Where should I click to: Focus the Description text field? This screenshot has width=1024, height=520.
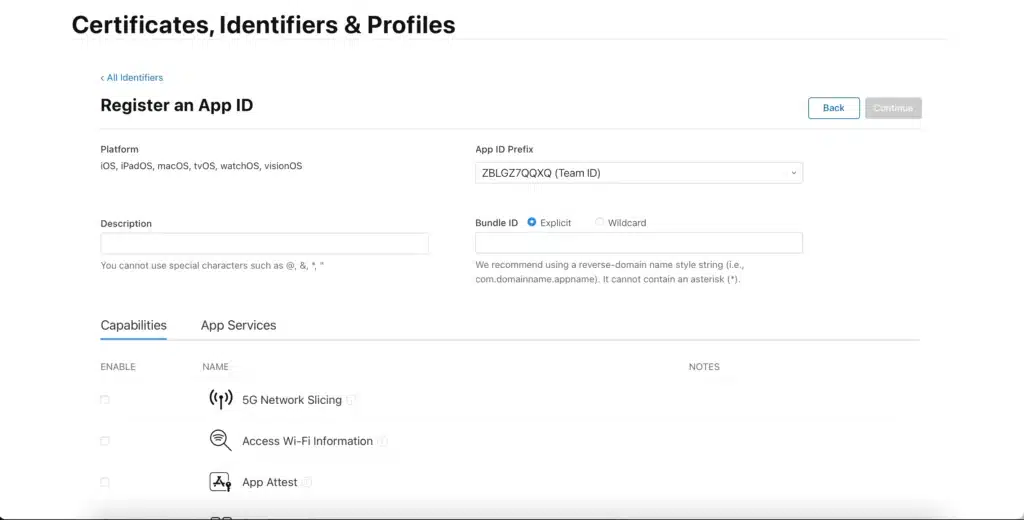point(264,243)
